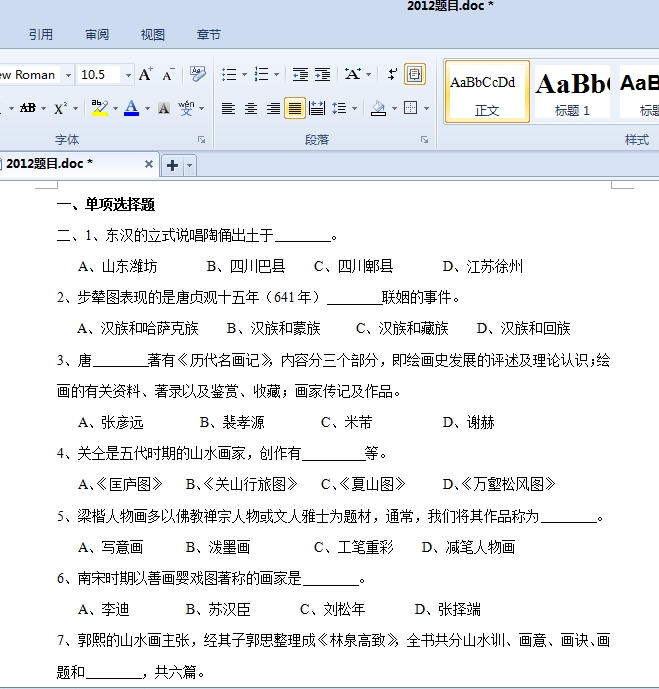Image resolution: width=659 pixels, height=689 pixels.
Task: Open the 审阅 ribbon tab
Action: [97, 35]
